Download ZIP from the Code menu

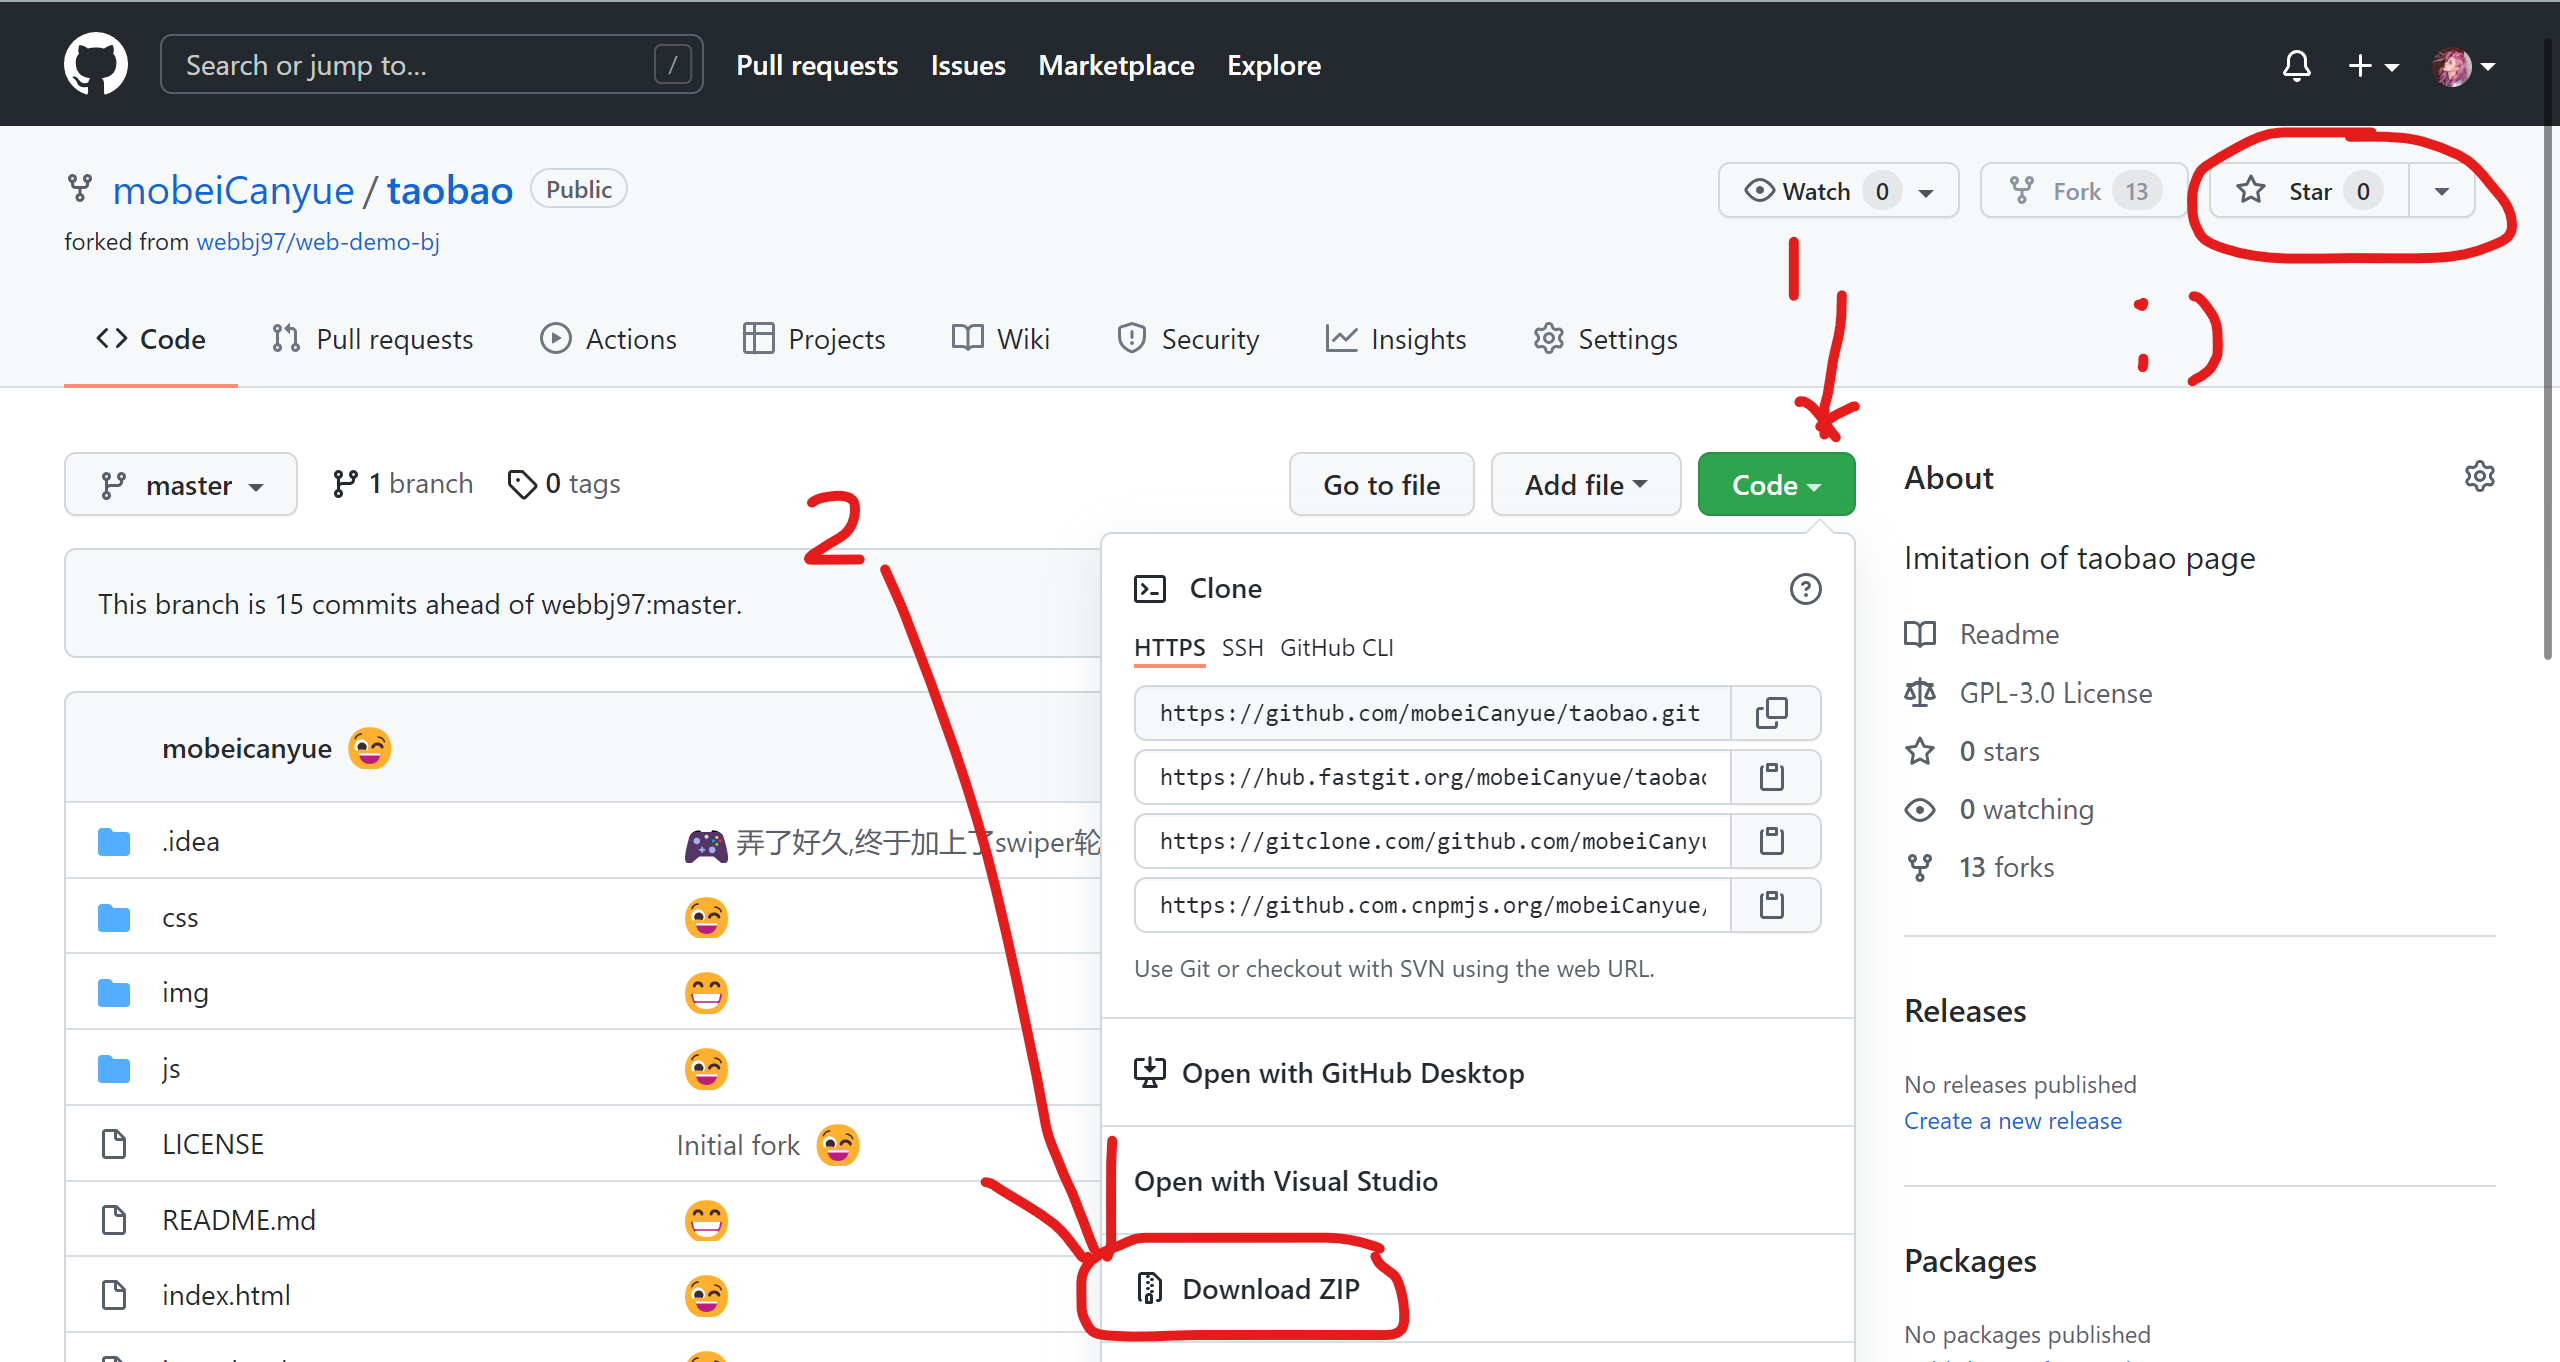coord(1270,1289)
